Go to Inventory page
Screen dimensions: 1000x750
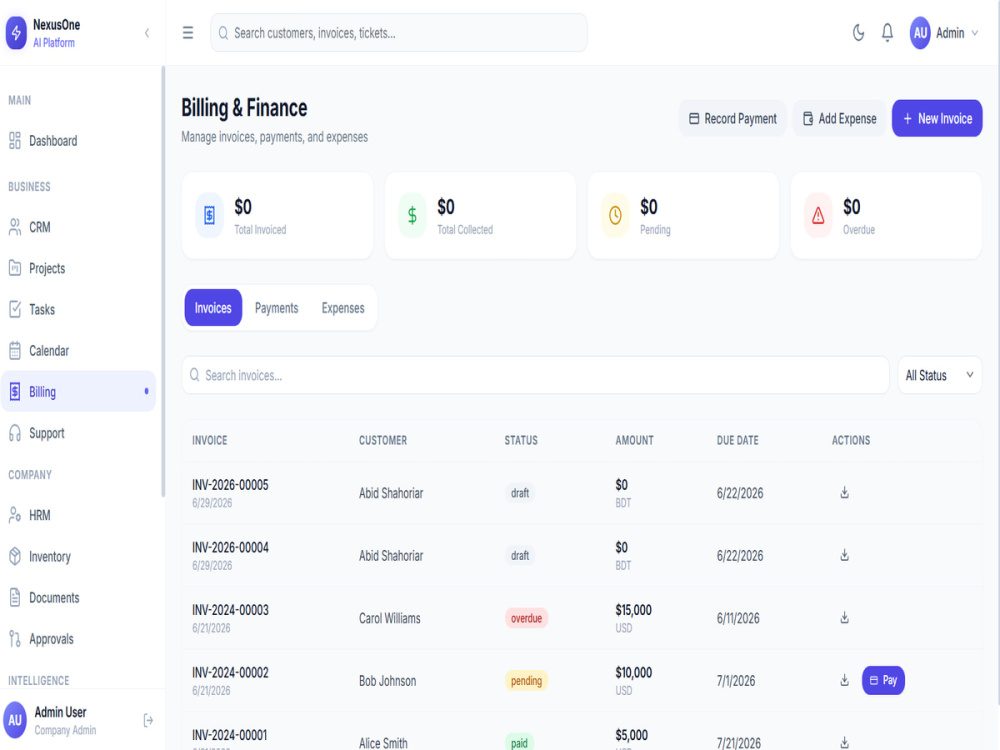78,557
